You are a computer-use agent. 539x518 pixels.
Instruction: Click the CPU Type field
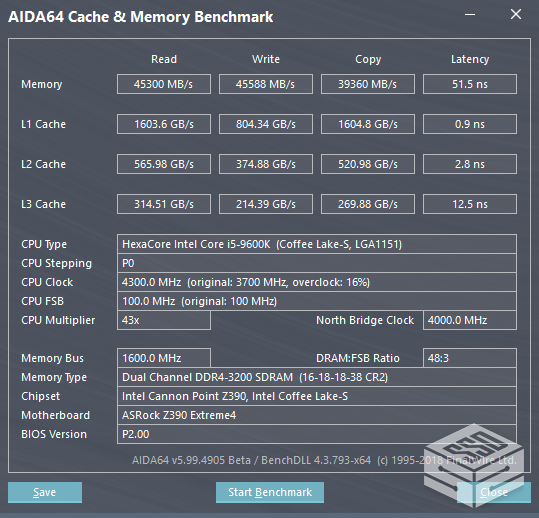[317, 244]
